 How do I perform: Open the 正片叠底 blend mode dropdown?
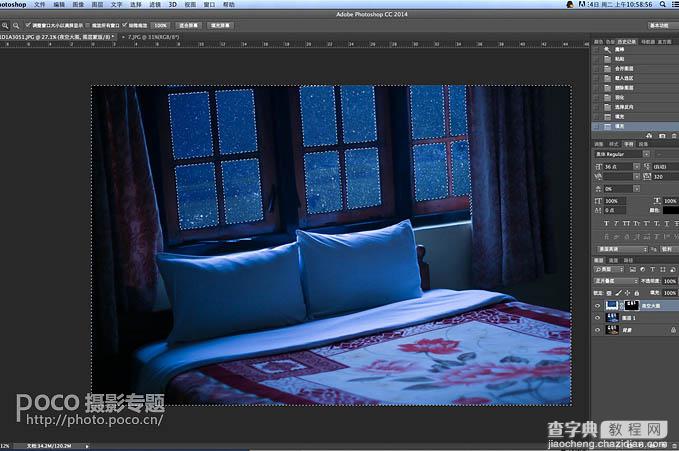[x=616, y=281]
